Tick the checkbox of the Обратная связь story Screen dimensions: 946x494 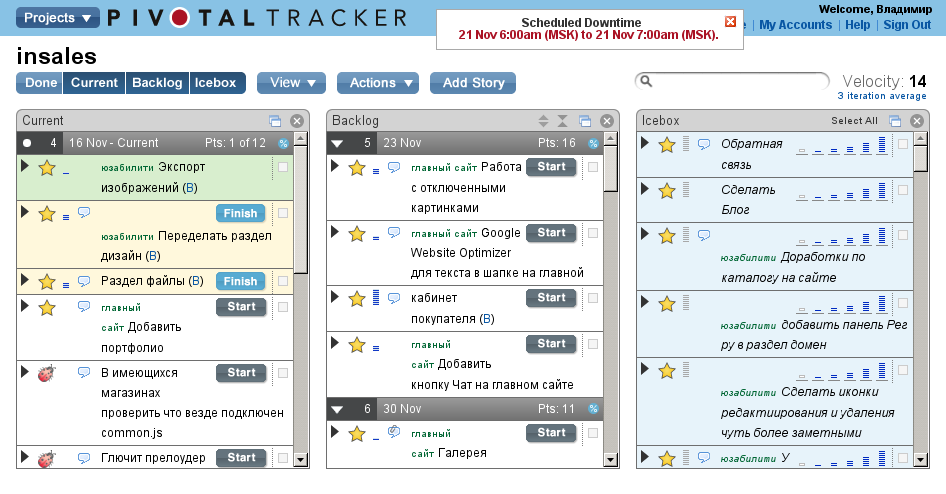903,144
